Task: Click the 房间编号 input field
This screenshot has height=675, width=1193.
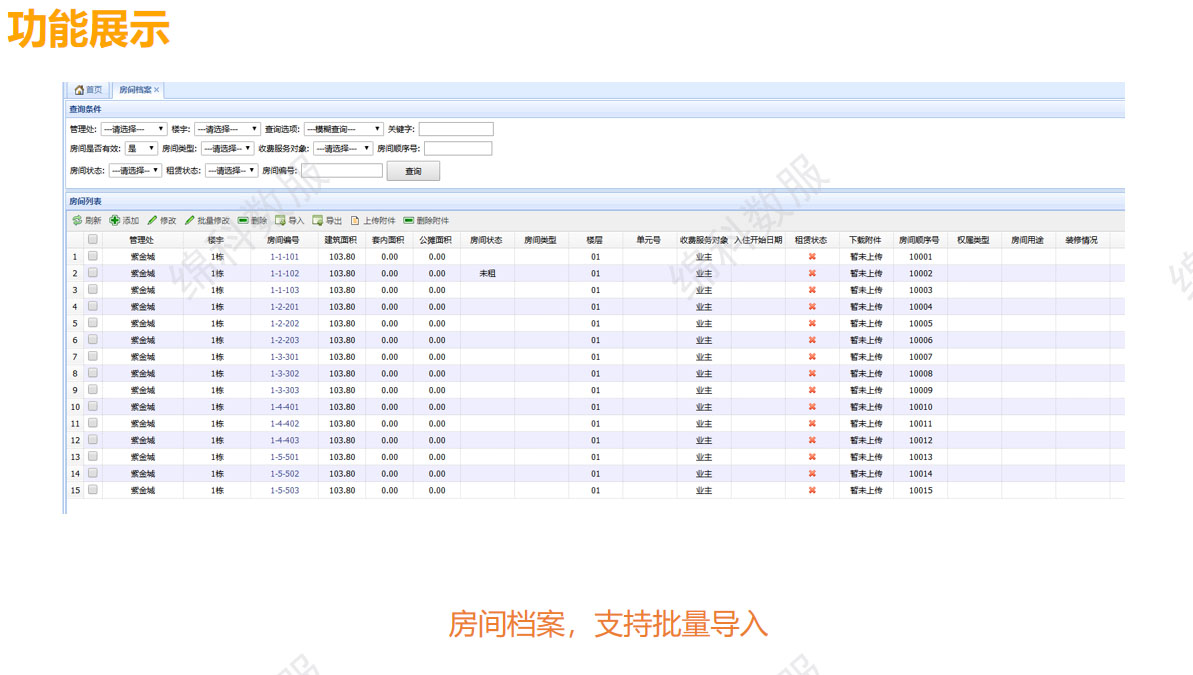Action: coord(342,170)
